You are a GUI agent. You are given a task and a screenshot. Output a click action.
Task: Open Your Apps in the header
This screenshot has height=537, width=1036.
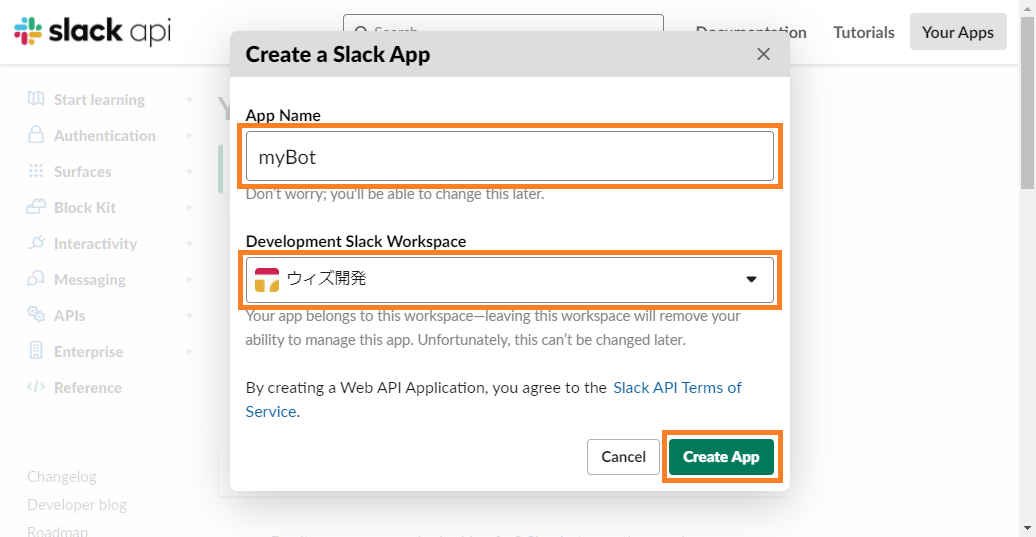click(x=958, y=32)
